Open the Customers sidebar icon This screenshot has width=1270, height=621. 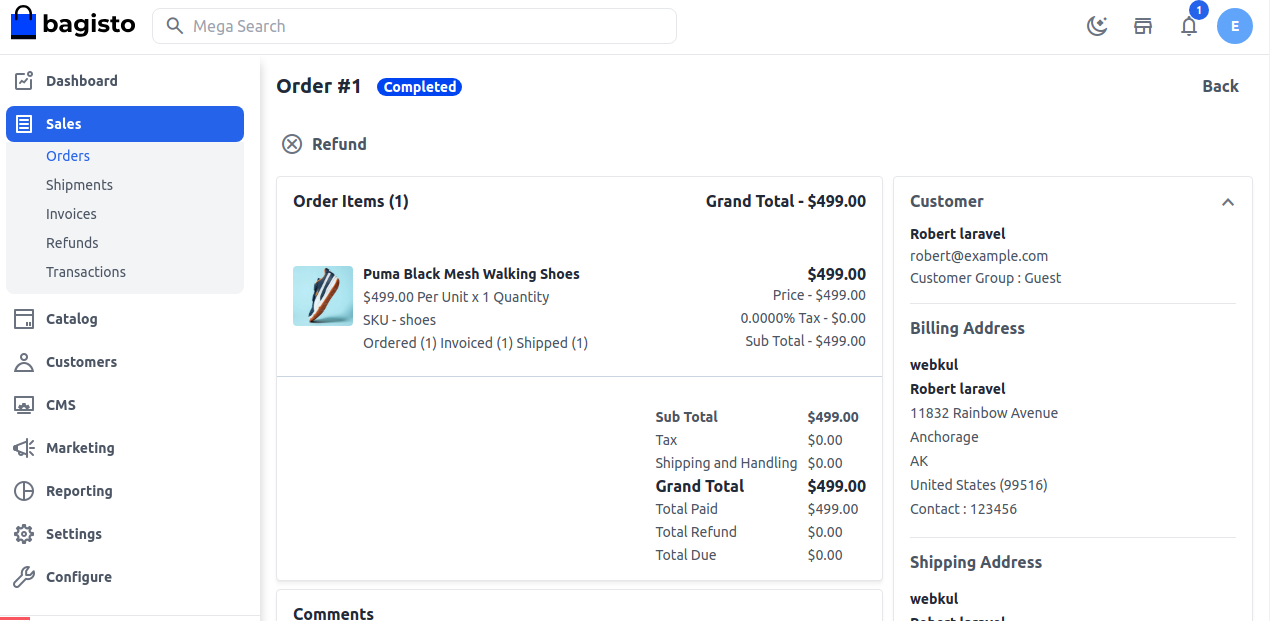click(24, 362)
